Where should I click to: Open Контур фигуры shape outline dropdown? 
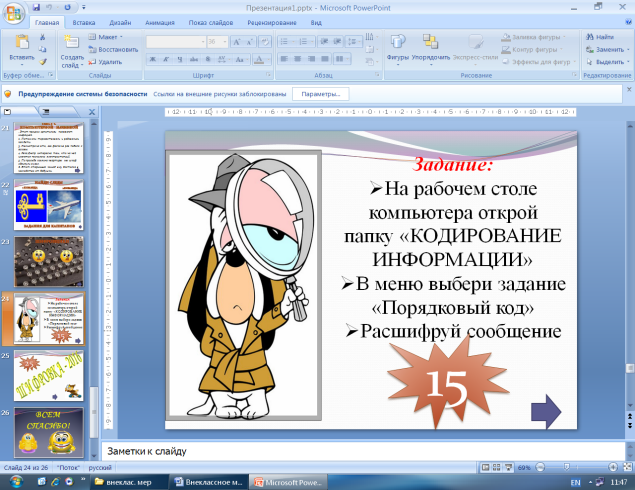533,49
